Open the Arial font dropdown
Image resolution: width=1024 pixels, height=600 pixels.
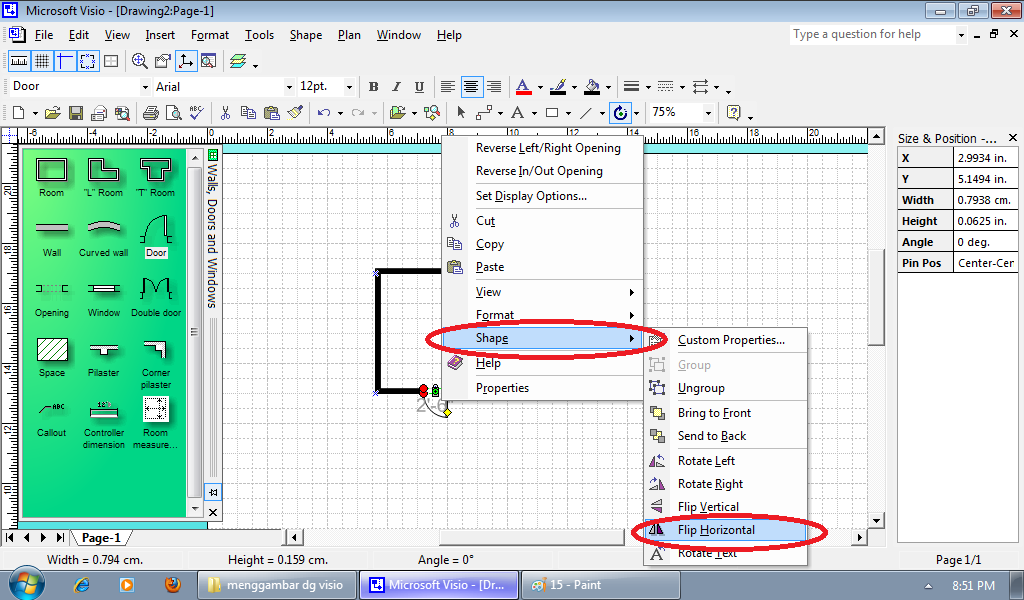289,87
